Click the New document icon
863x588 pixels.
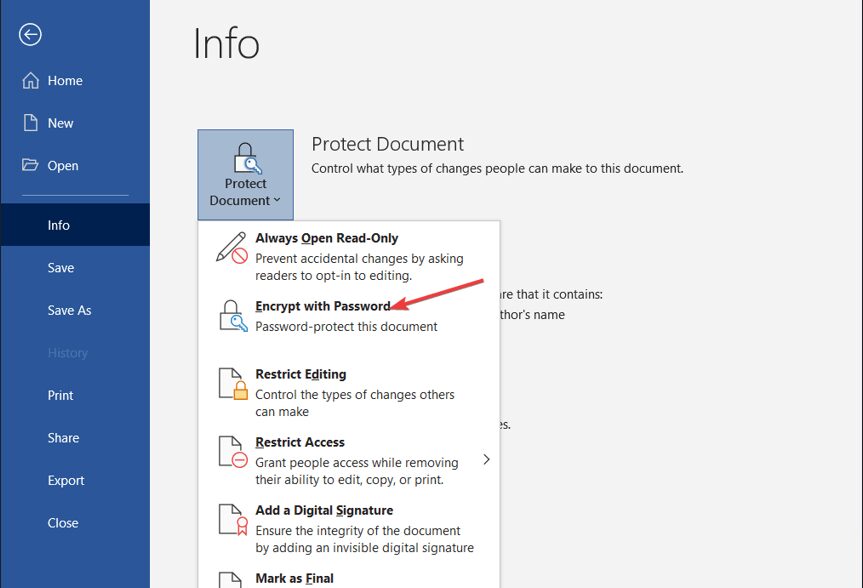[31, 123]
